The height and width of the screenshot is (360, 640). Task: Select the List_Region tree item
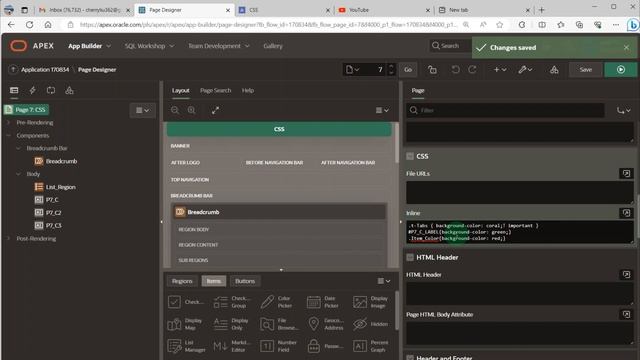coord(60,187)
